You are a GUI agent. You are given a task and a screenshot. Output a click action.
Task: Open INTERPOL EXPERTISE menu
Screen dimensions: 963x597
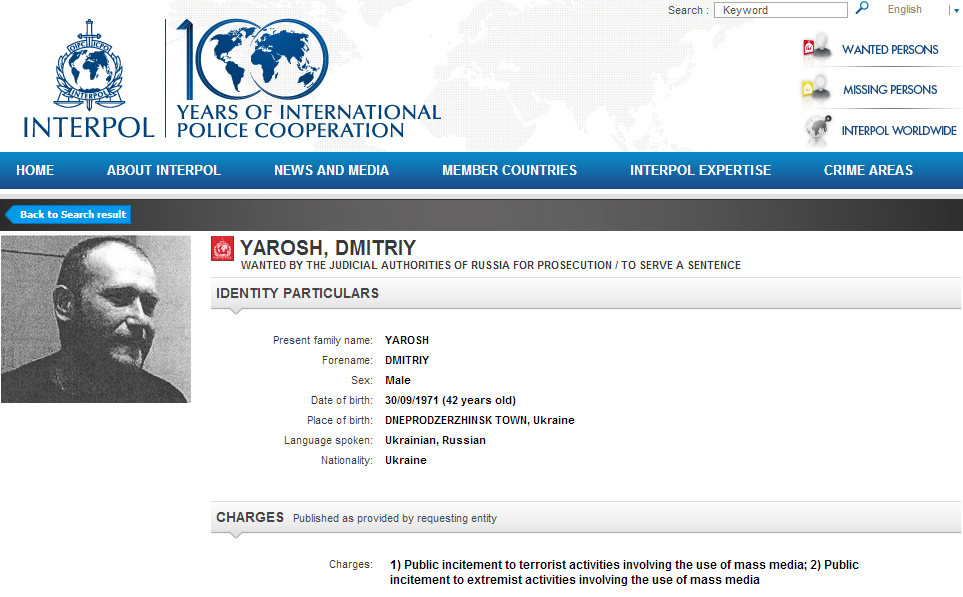point(700,170)
